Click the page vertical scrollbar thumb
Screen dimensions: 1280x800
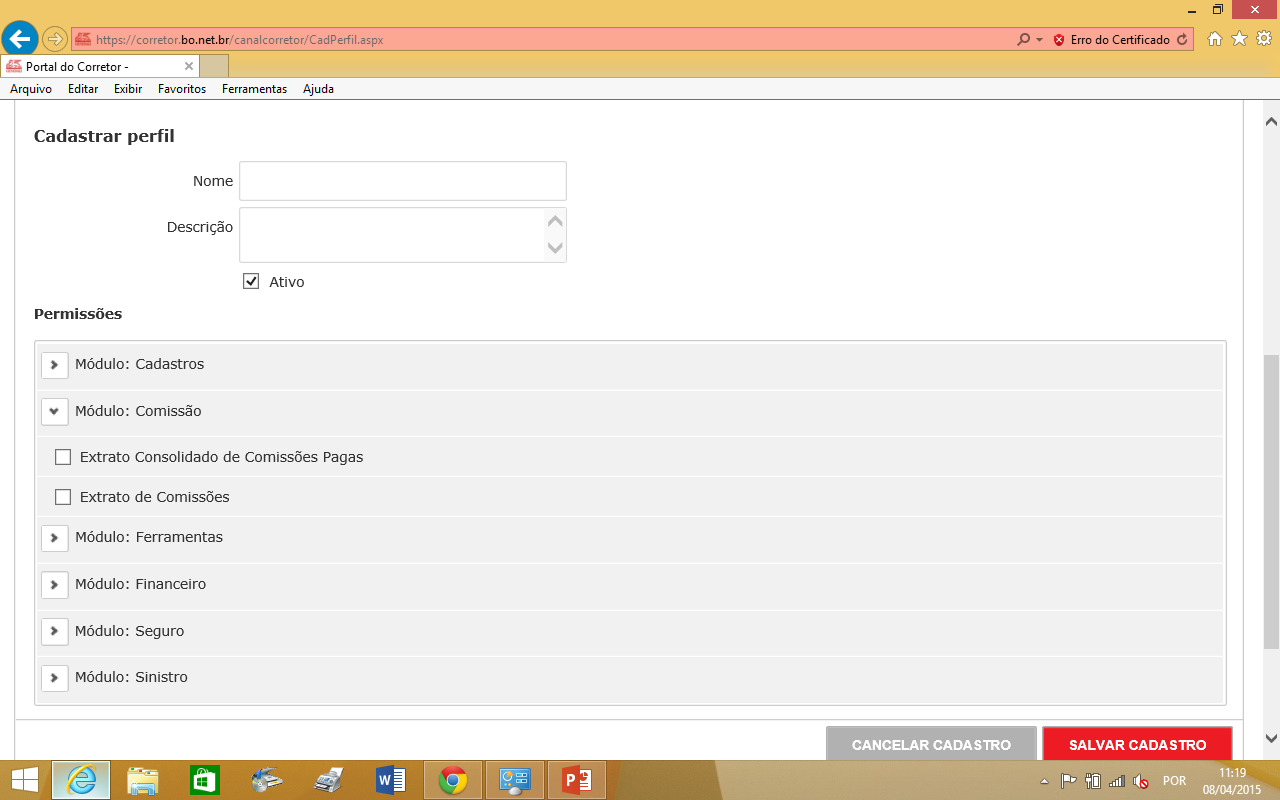coord(1271,501)
